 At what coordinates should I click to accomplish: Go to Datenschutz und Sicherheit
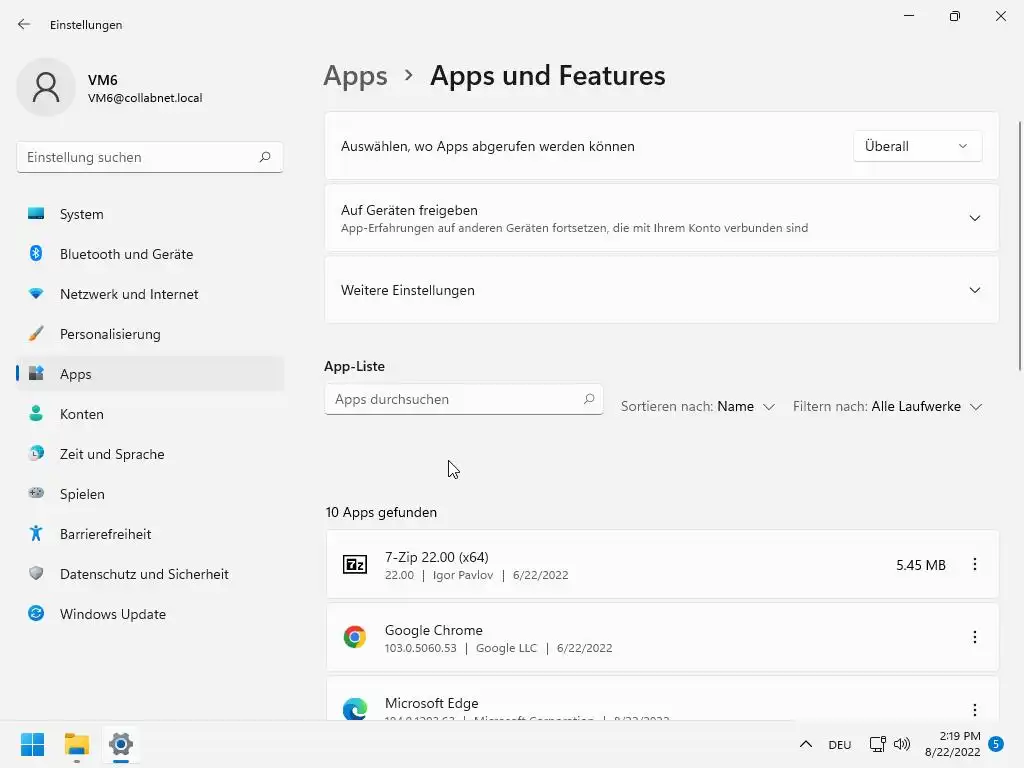[x=144, y=574]
